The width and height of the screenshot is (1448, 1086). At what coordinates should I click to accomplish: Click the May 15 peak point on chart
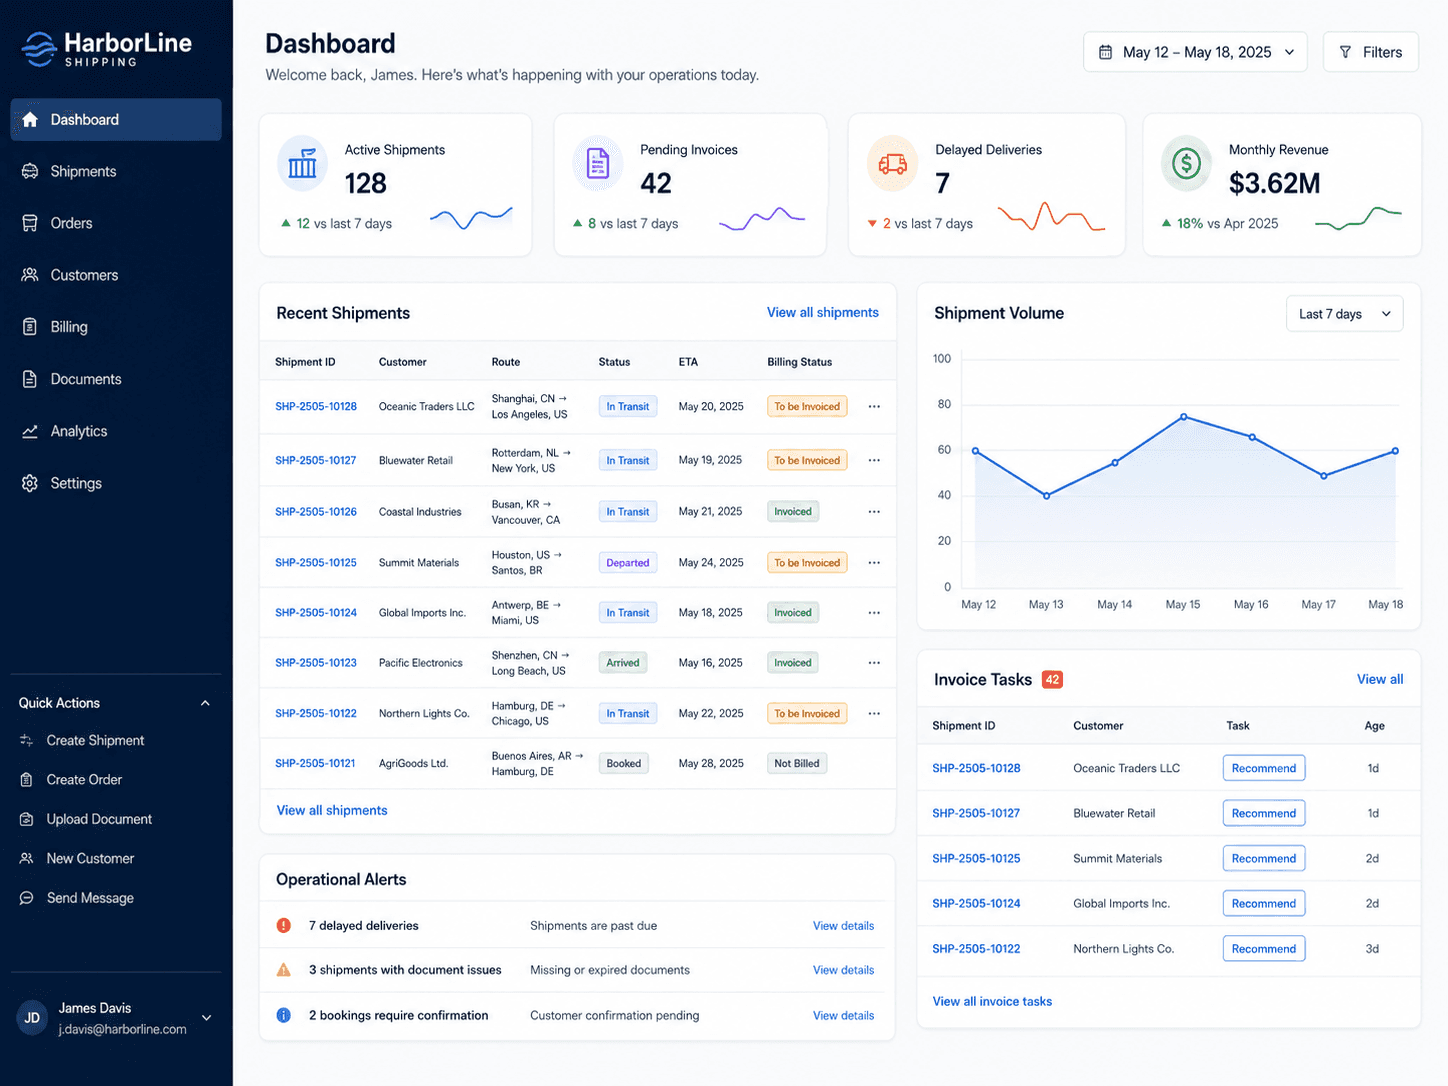pos(1184,417)
